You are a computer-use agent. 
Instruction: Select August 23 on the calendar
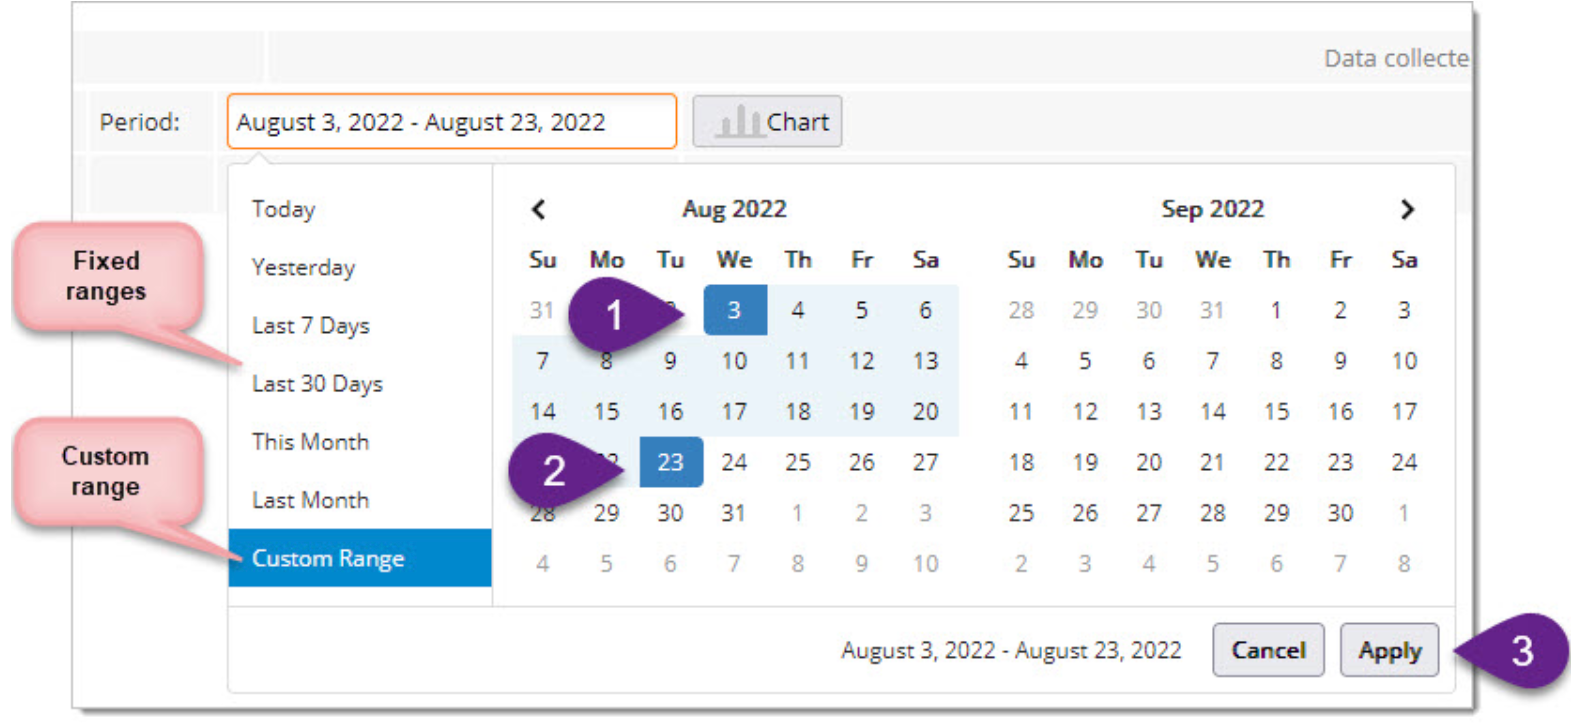click(670, 462)
